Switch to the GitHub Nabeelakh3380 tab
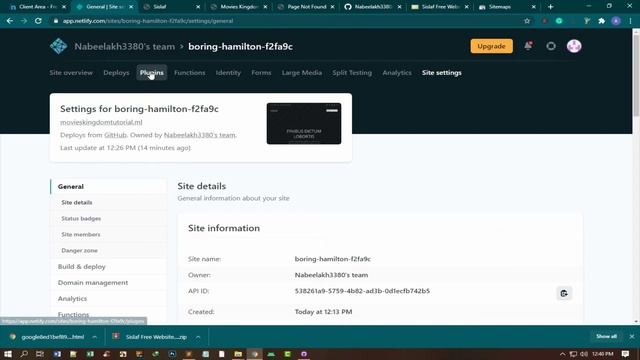Screen dimensions: 640x360 pyautogui.click(x=372, y=7)
